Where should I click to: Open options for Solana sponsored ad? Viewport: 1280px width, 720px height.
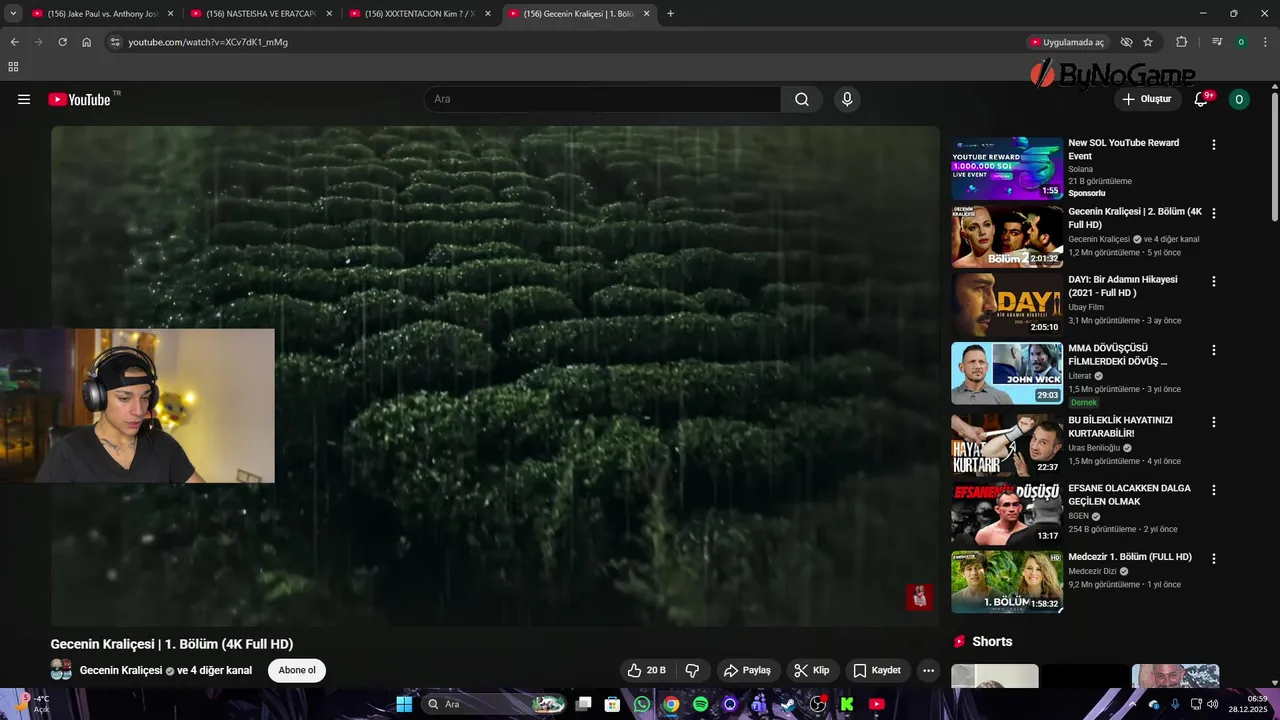(x=1214, y=145)
